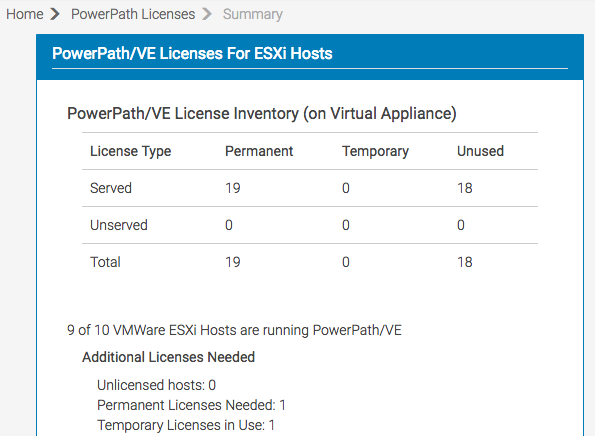Click the Served permanent count 19
This screenshot has height=436, width=595.
[233, 188]
